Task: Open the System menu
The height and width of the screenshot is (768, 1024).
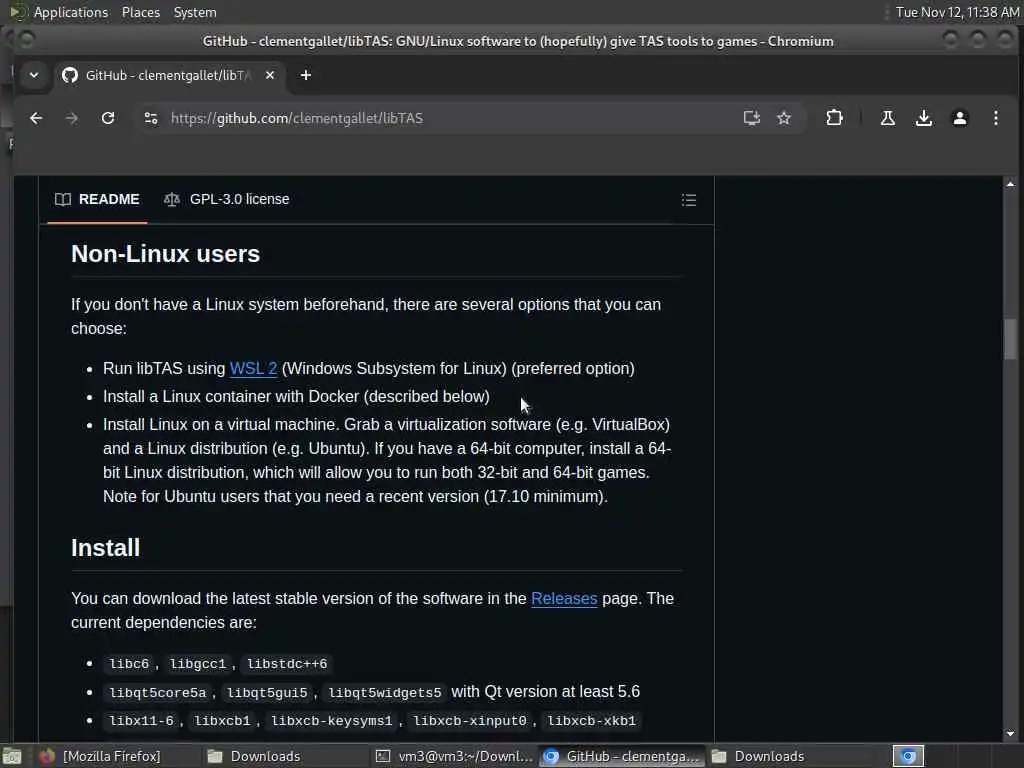Action: point(195,12)
